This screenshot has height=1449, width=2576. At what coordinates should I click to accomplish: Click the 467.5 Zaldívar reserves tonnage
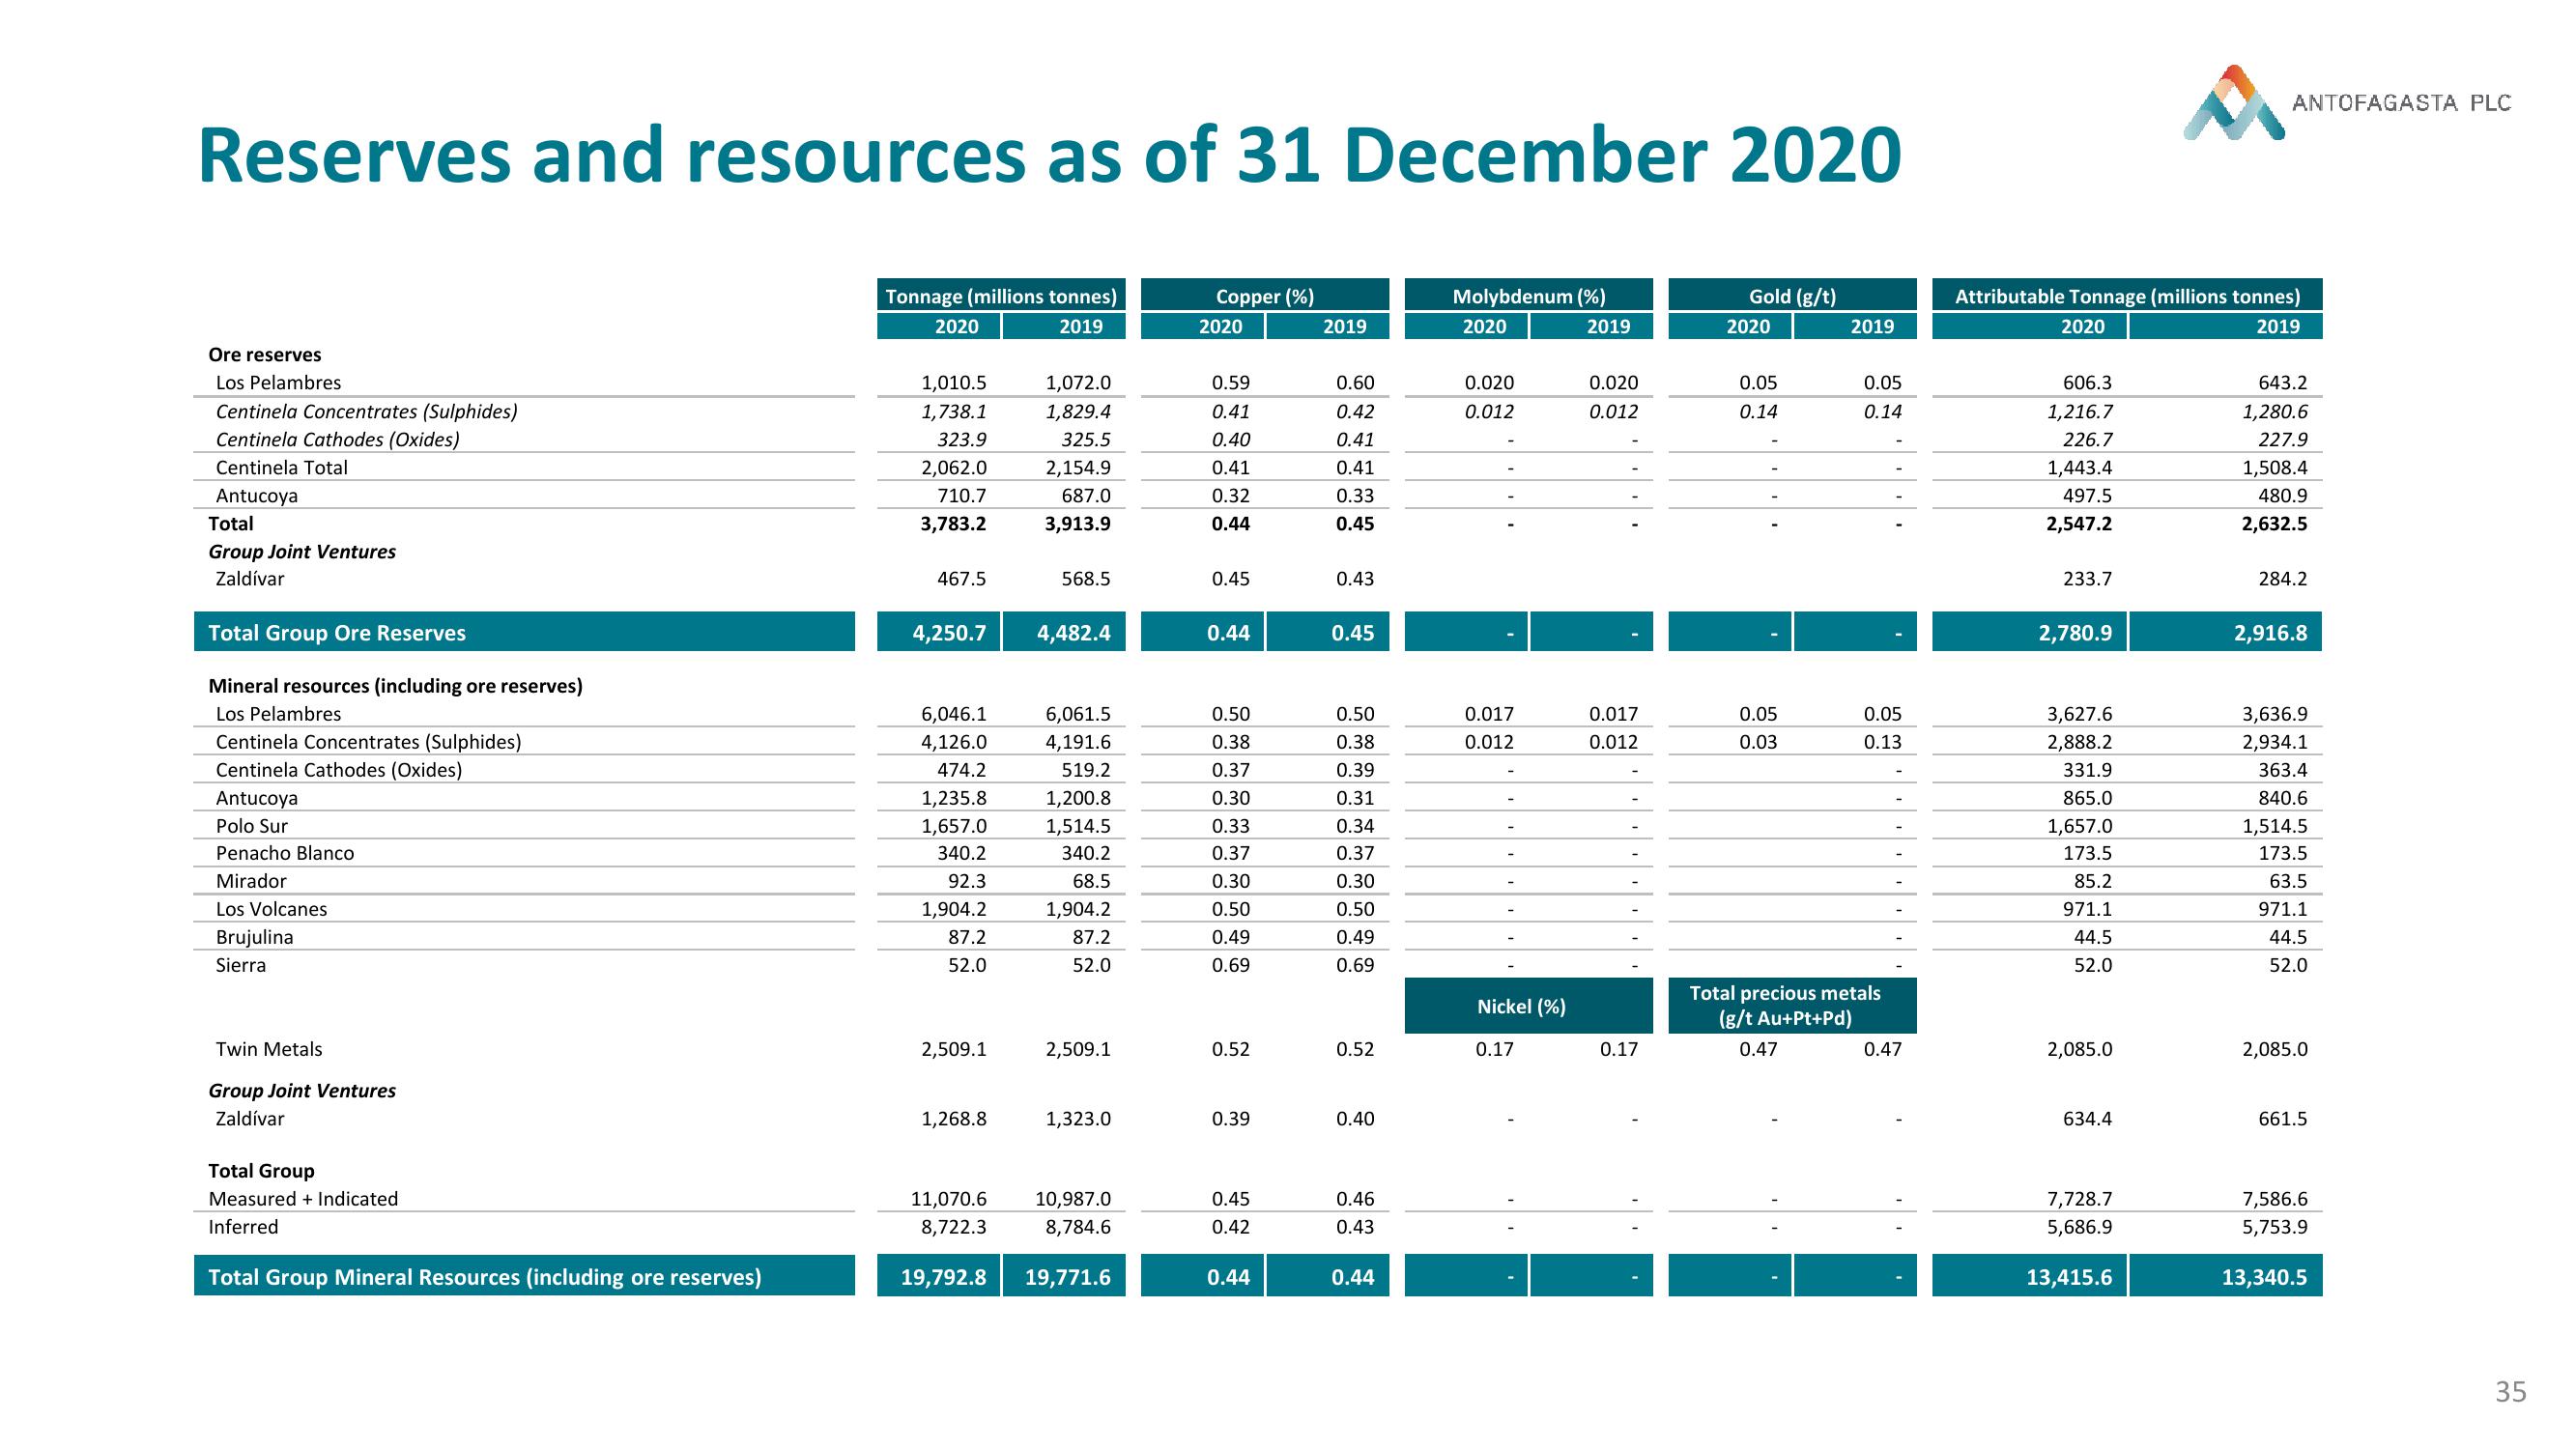961,578
